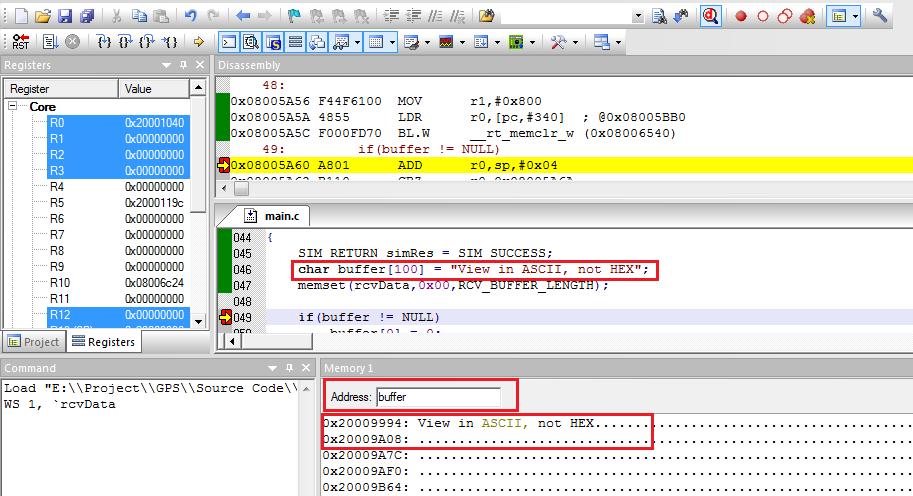
Task: Open the System Viewer dropdown arrow
Action: click(x=532, y=42)
